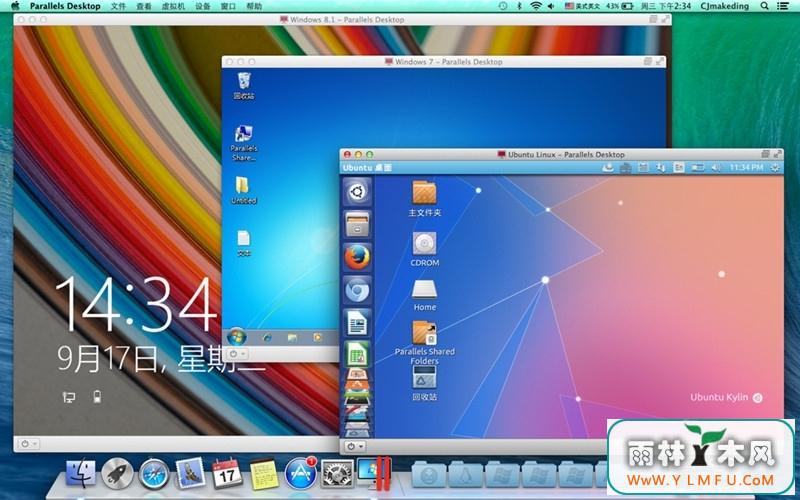
Task: Open App Store in the Dock
Action: [x=301, y=473]
